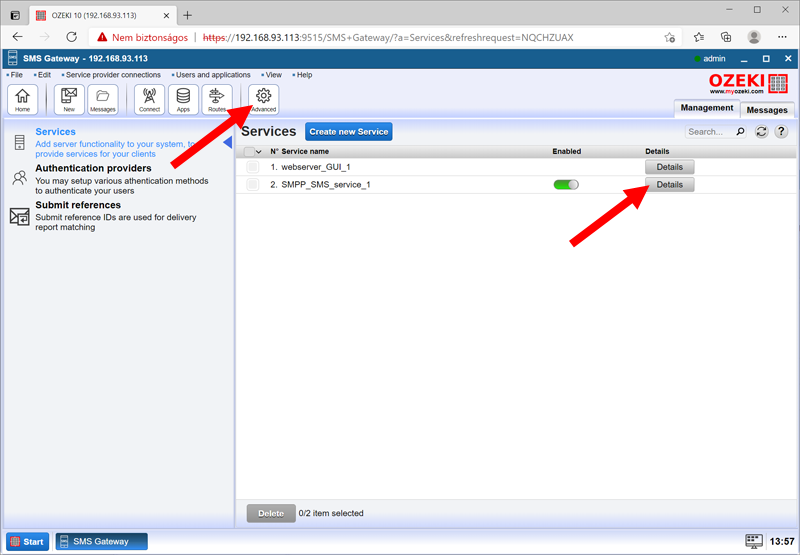Select the SMPP_SMS_service_1 row checkbox
800x555 pixels.
coord(253,185)
